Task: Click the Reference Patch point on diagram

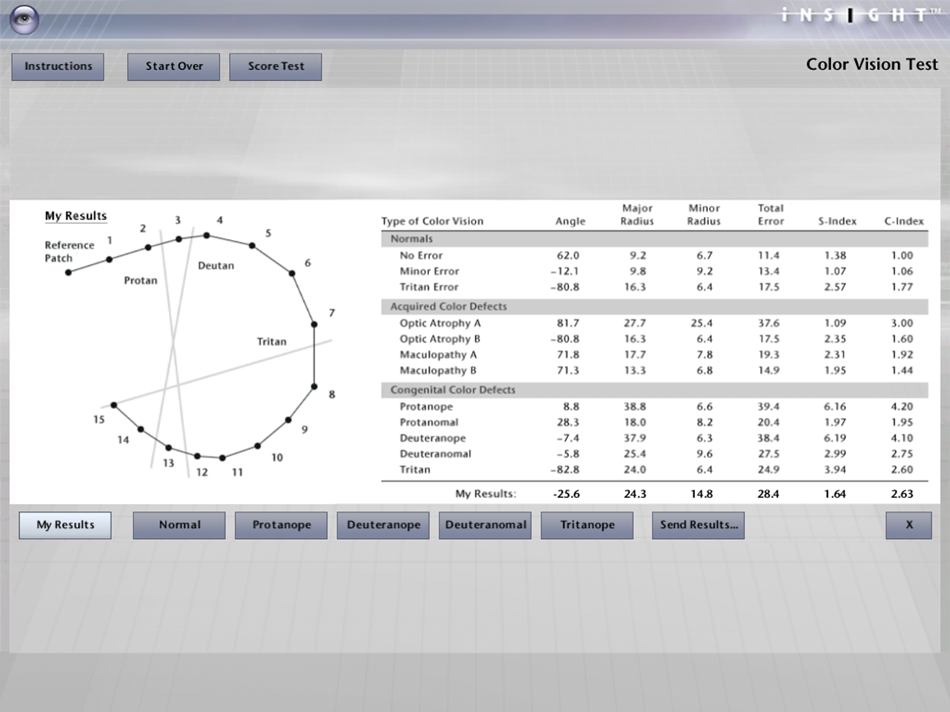Action: (x=68, y=273)
